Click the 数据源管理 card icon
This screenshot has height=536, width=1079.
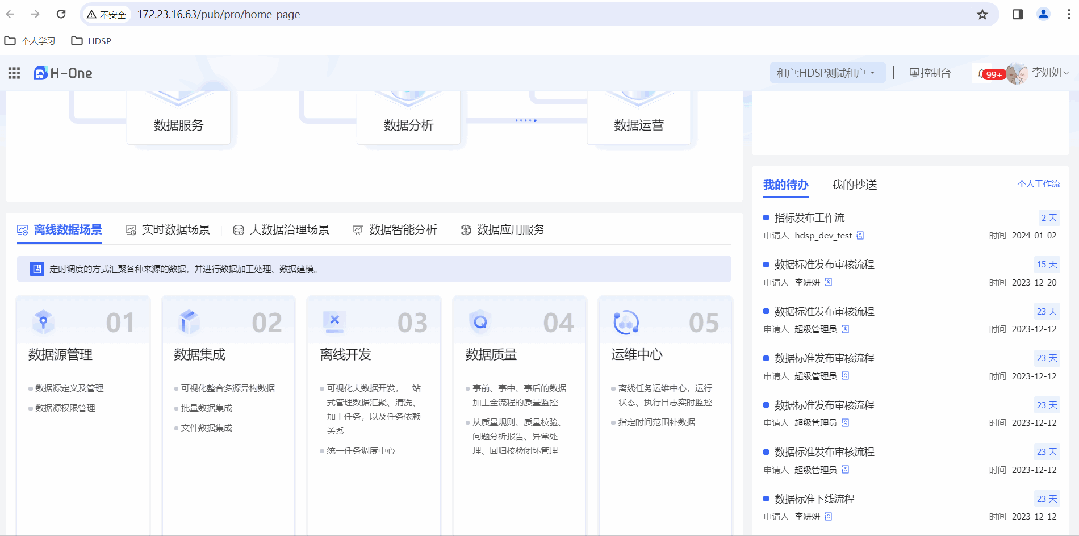(x=44, y=322)
